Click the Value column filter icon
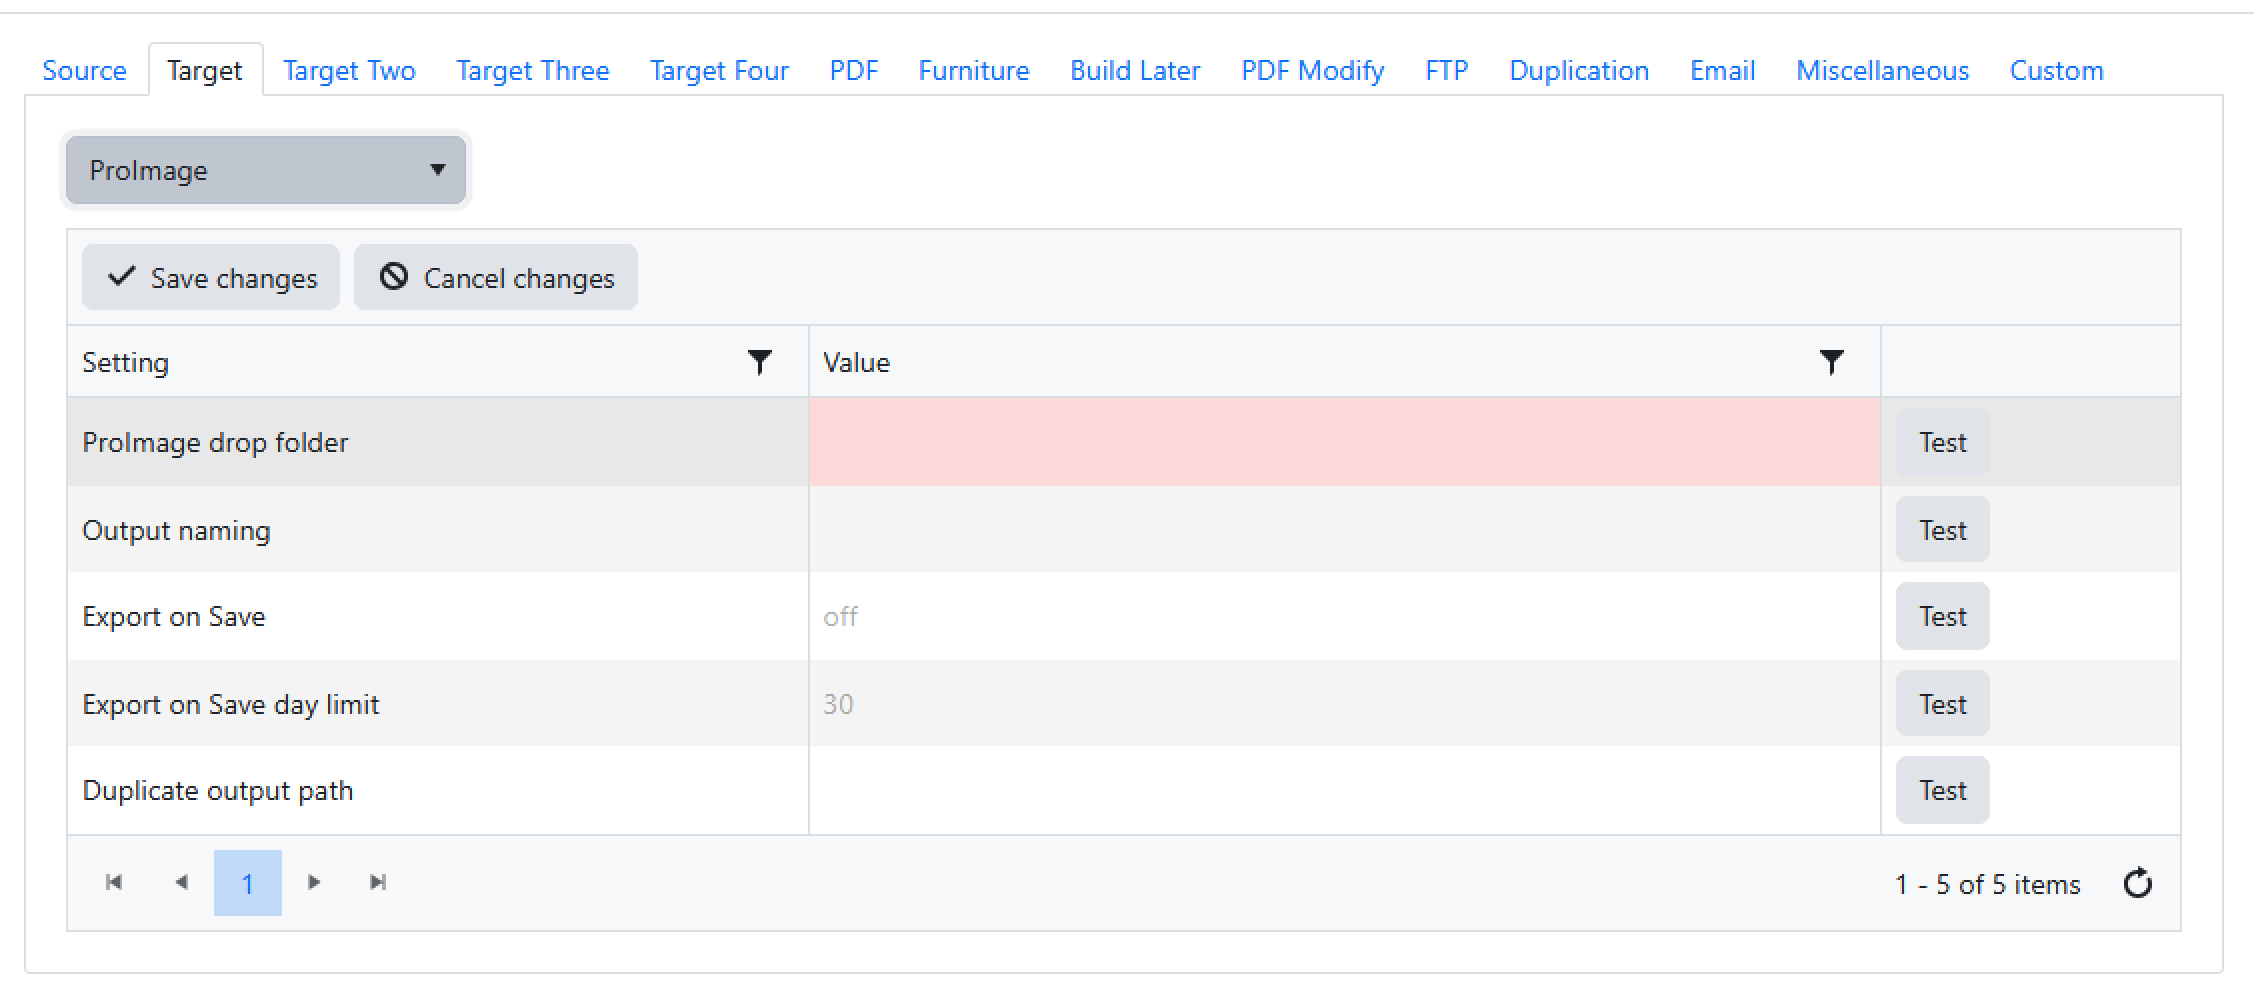Viewport: 2254px width, 996px height. 1831,362
